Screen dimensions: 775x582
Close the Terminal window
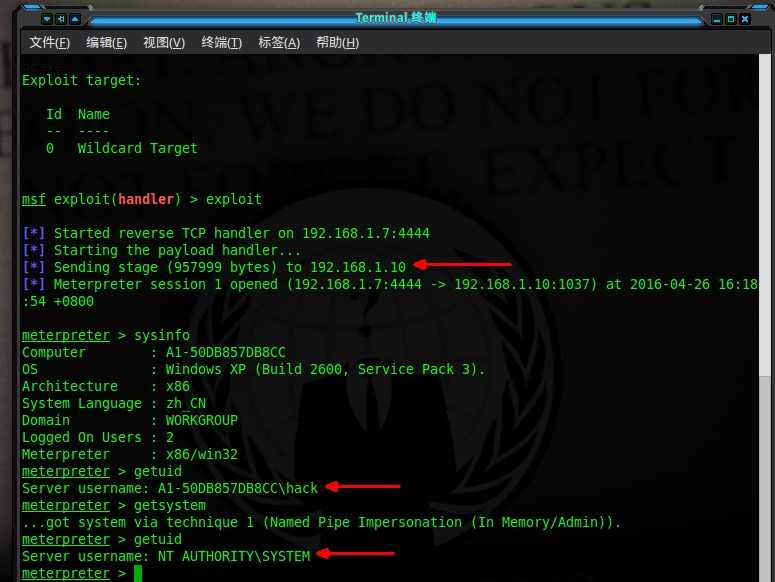pos(745,19)
